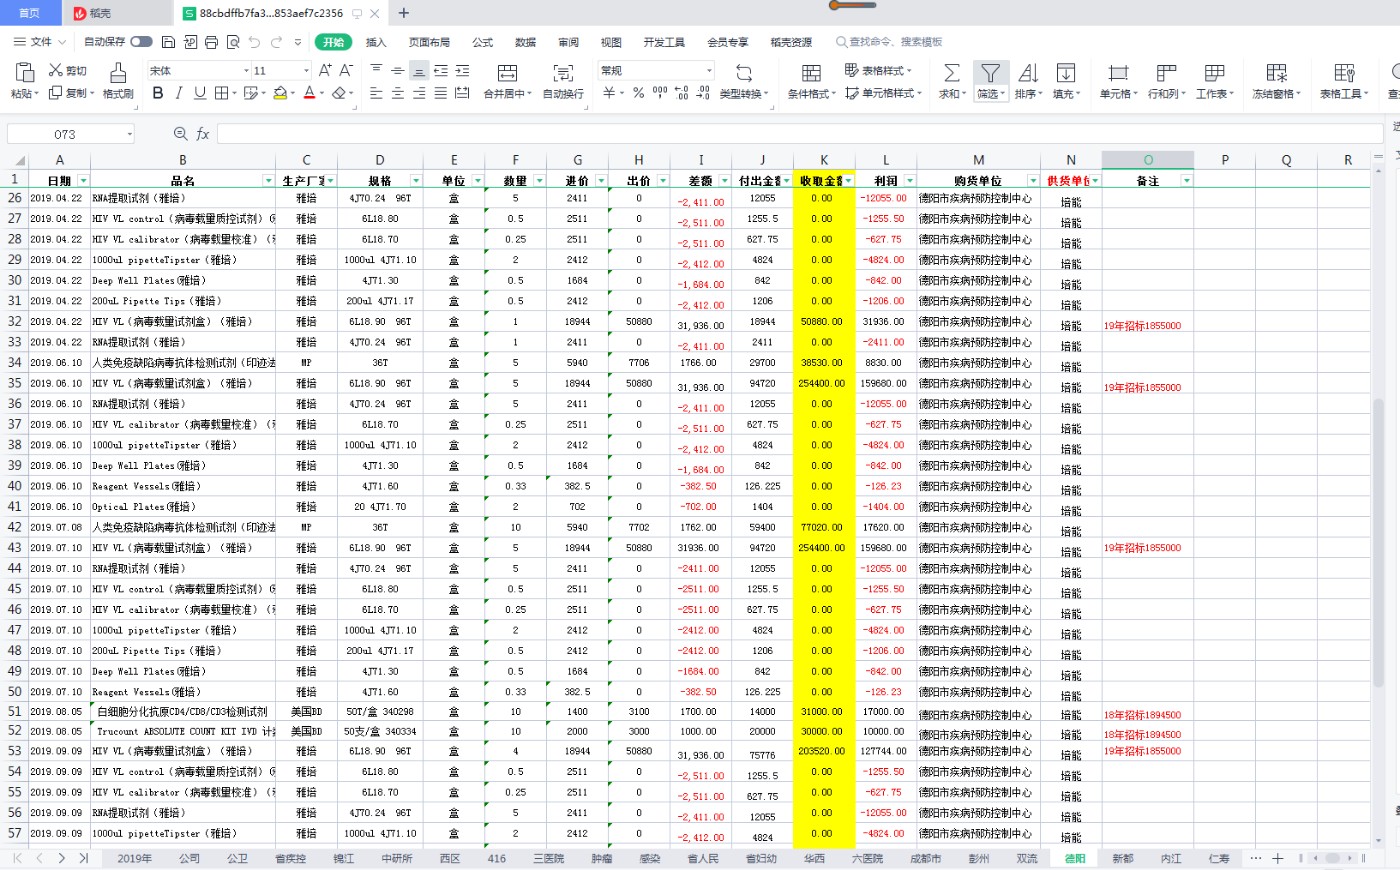This screenshot has height=870, width=1400.
Task: Click the Table Style (表格样式) button
Action: point(879,71)
